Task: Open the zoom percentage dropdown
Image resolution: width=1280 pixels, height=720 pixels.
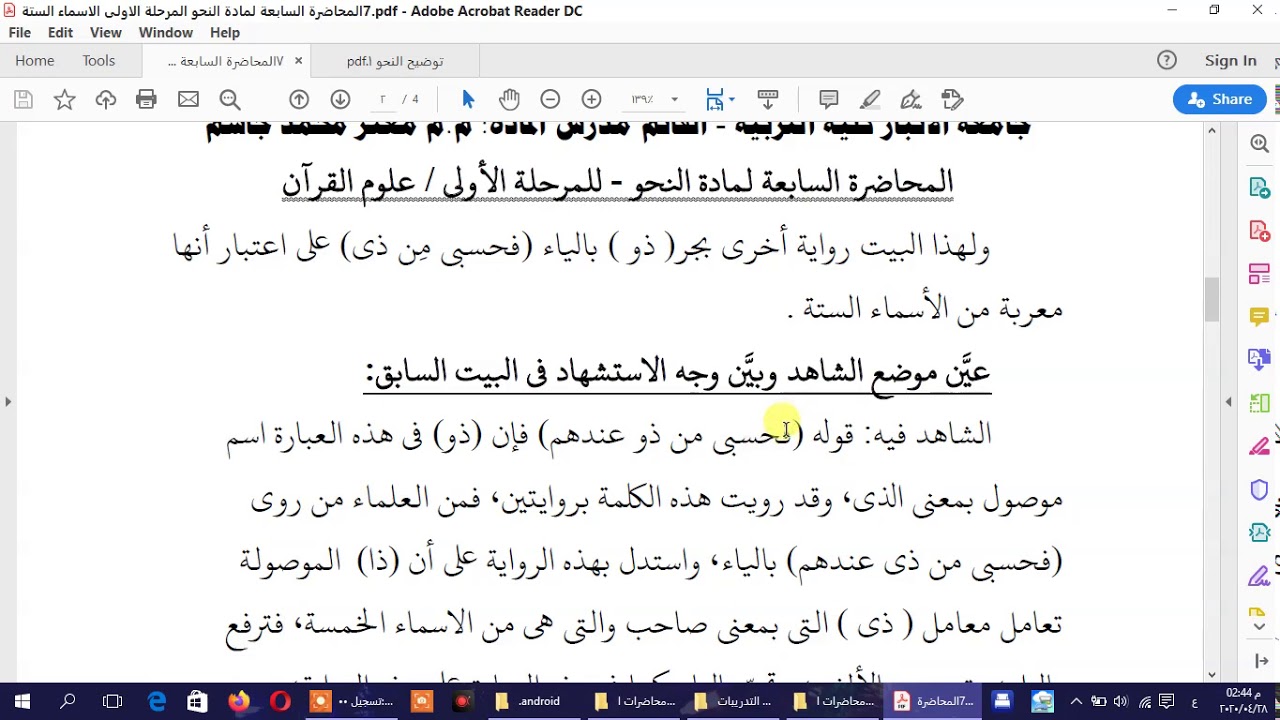Action: click(674, 99)
